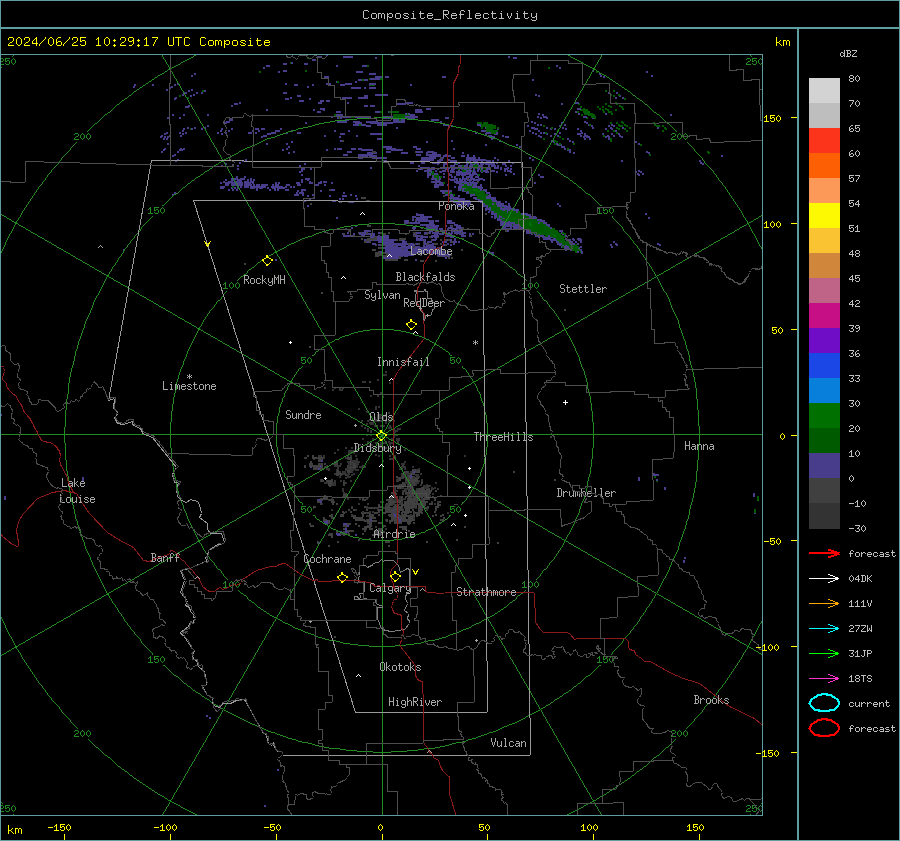Click the Banff town label

click(x=165, y=558)
